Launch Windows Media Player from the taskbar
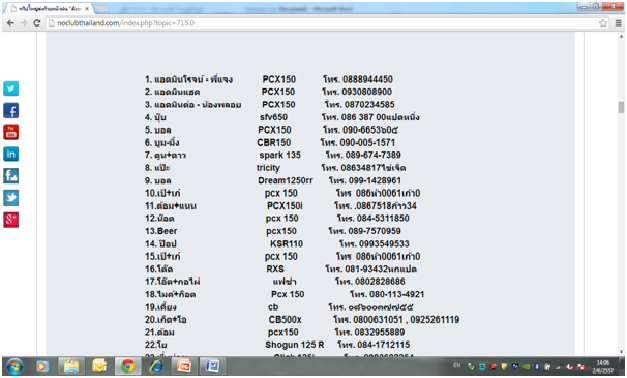Screen dimensions: 627x378 [42, 366]
